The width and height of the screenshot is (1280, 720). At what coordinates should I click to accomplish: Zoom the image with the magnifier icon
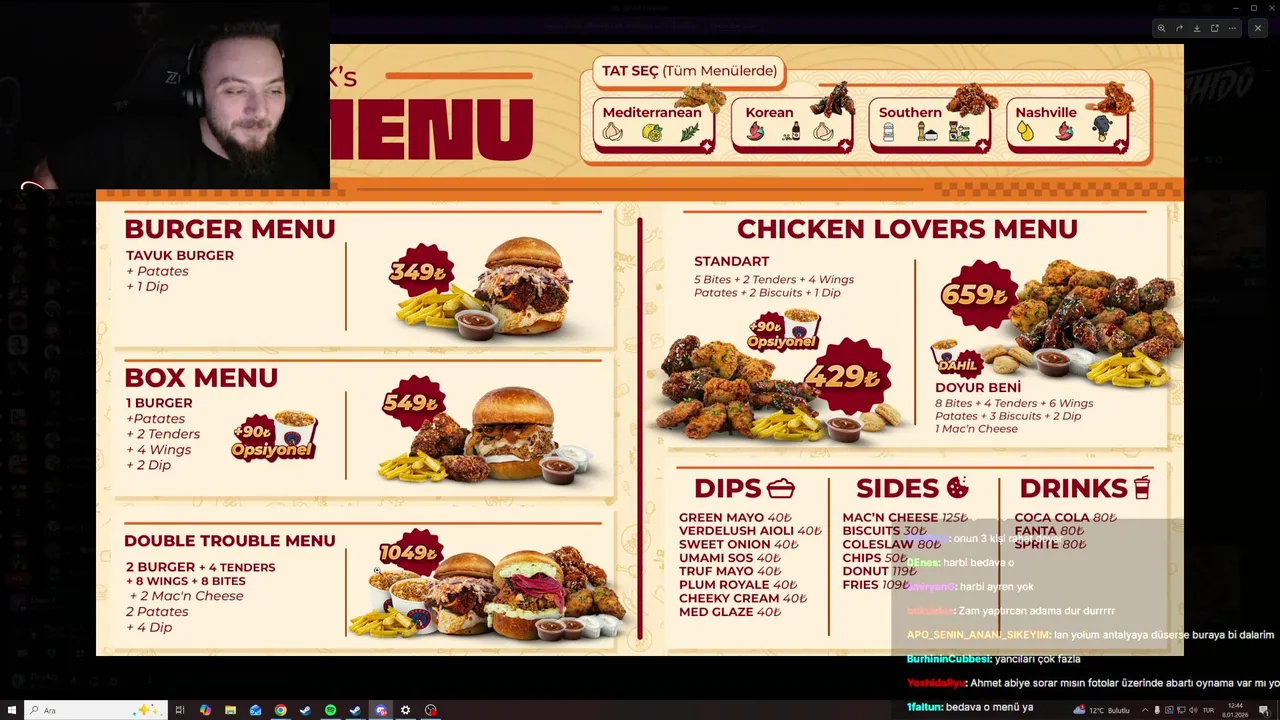(x=1161, y=28)
